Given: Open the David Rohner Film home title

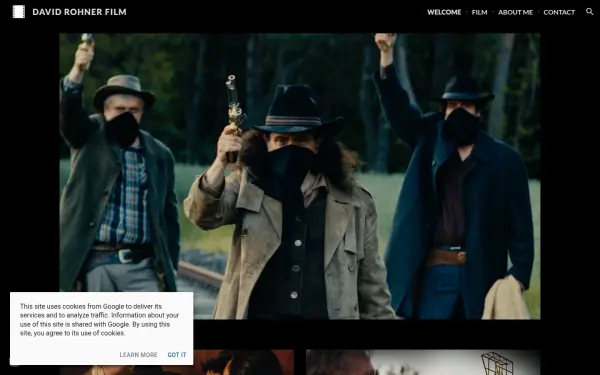Looking at the screenshot, I should [x=79, y=12].
